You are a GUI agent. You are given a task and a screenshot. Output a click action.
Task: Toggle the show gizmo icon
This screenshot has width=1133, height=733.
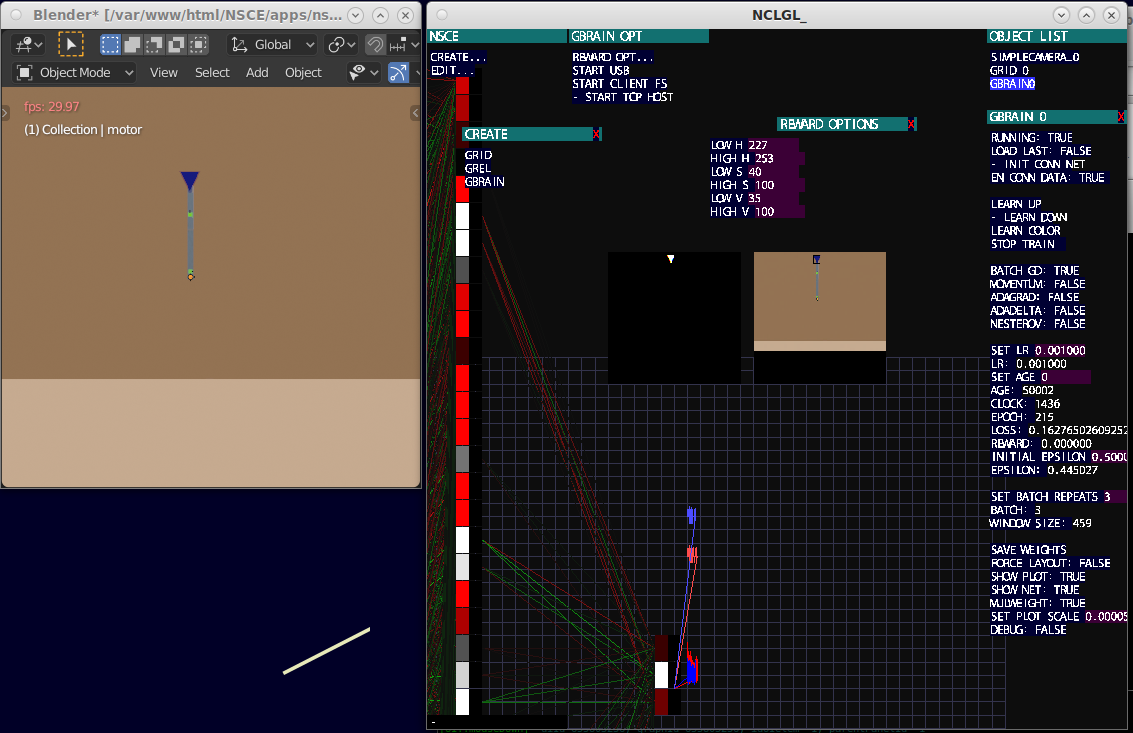tap(399, 72)
